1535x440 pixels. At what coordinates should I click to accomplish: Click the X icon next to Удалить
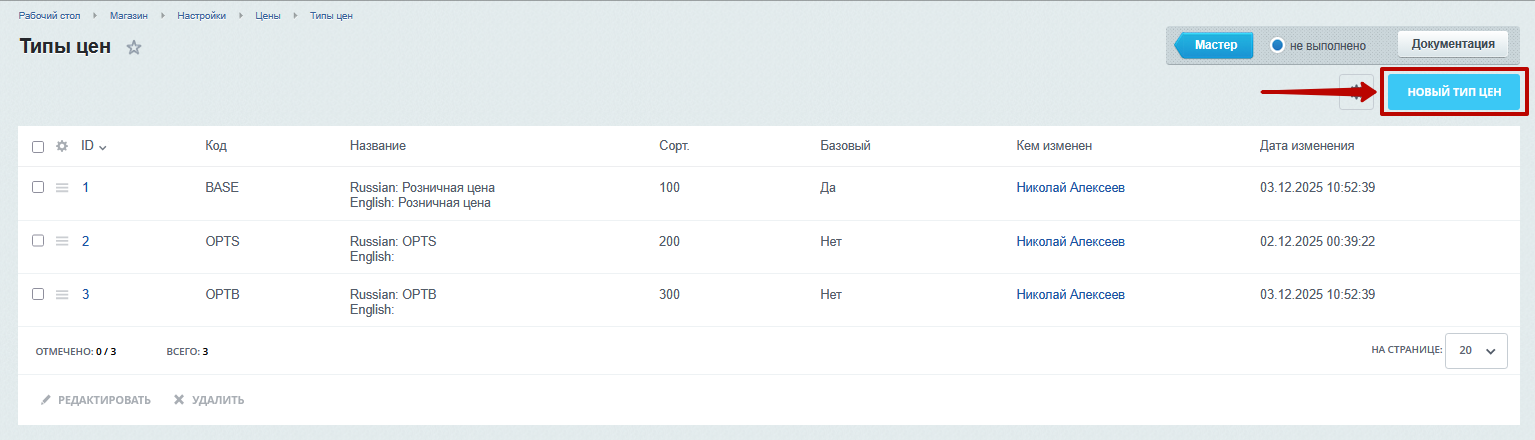[179, 400]
